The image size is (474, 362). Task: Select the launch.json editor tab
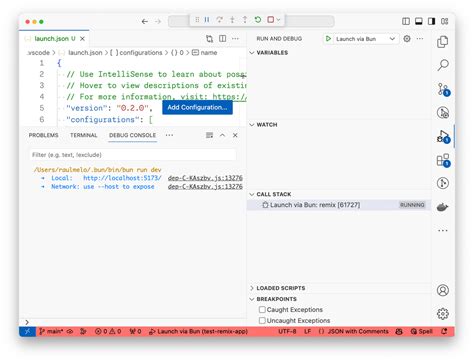[54, 39]
